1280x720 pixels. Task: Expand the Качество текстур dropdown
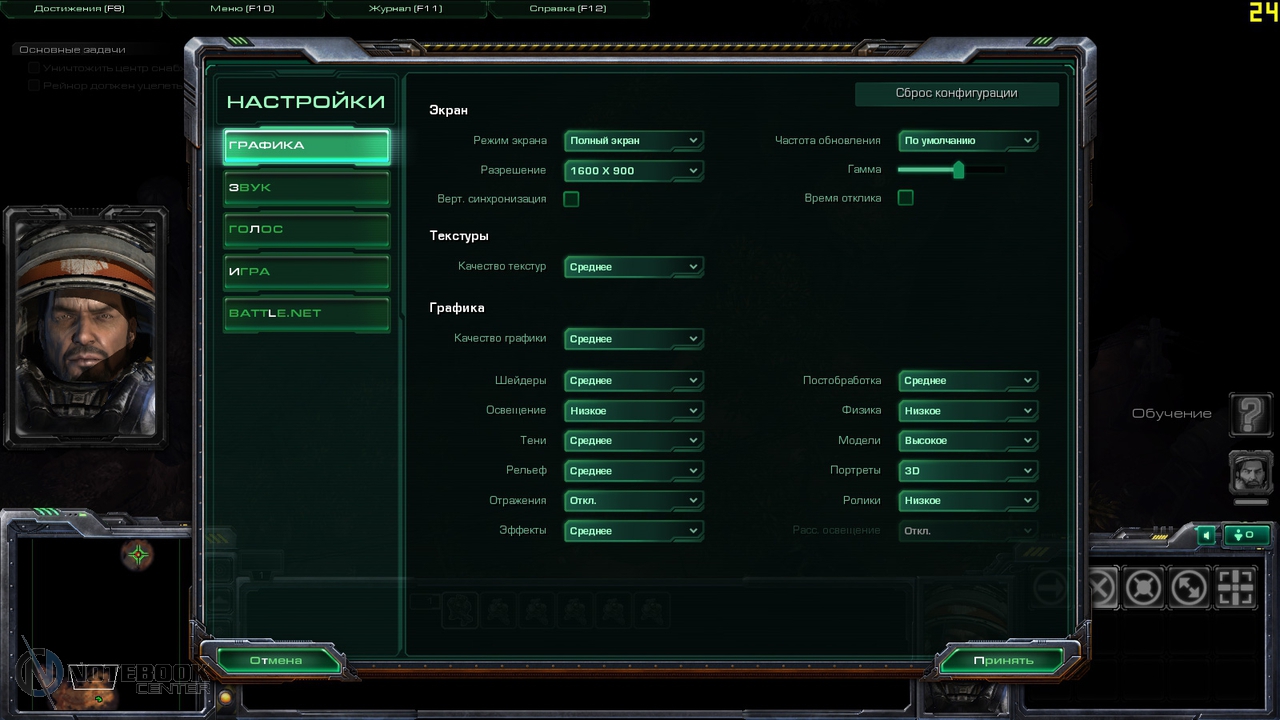click(x=633, y=267)
